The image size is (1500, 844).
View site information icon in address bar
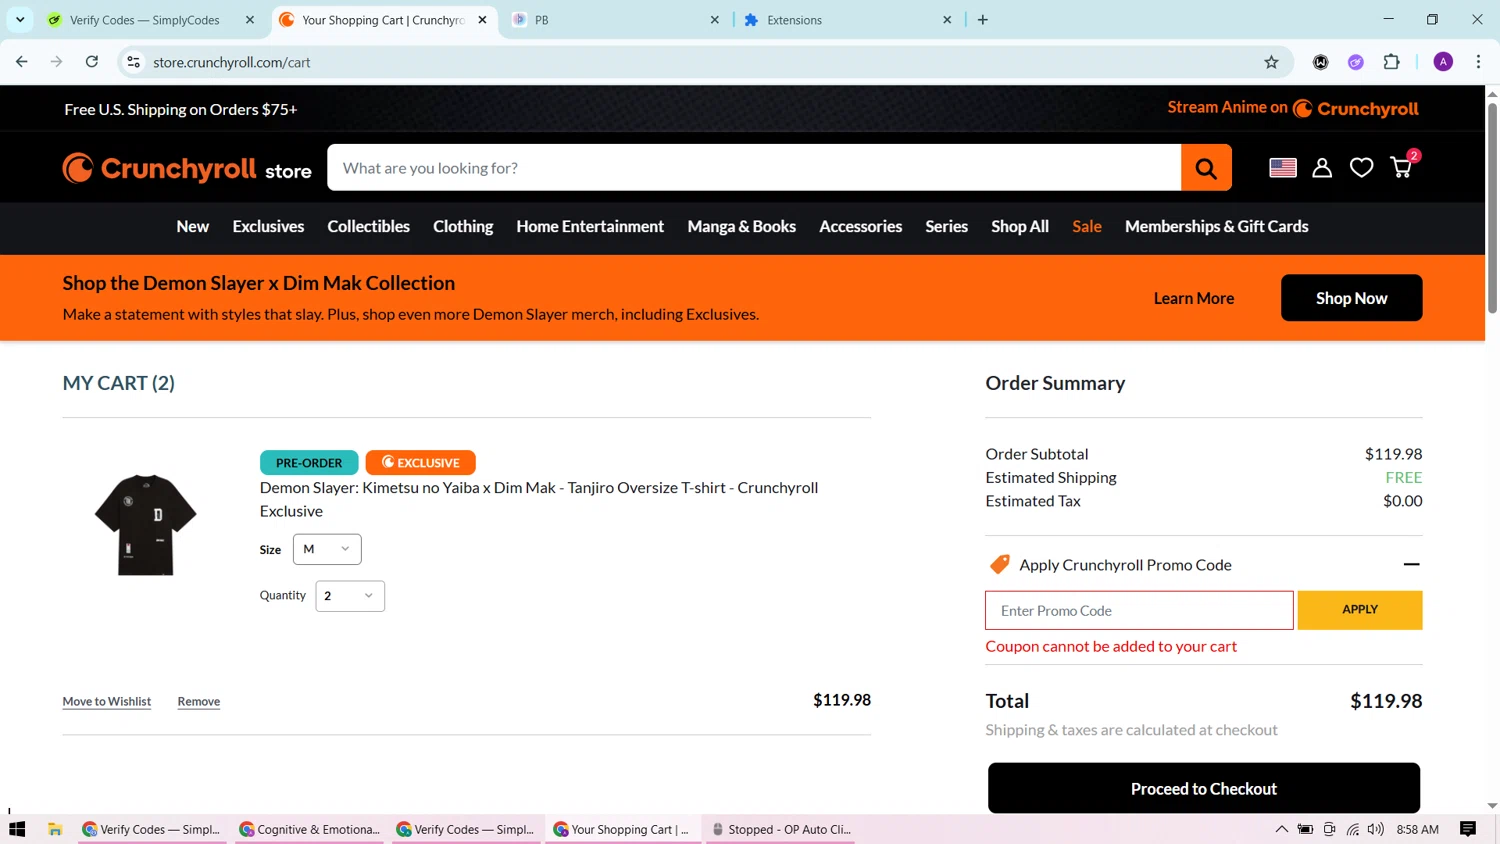coord(133,62)
